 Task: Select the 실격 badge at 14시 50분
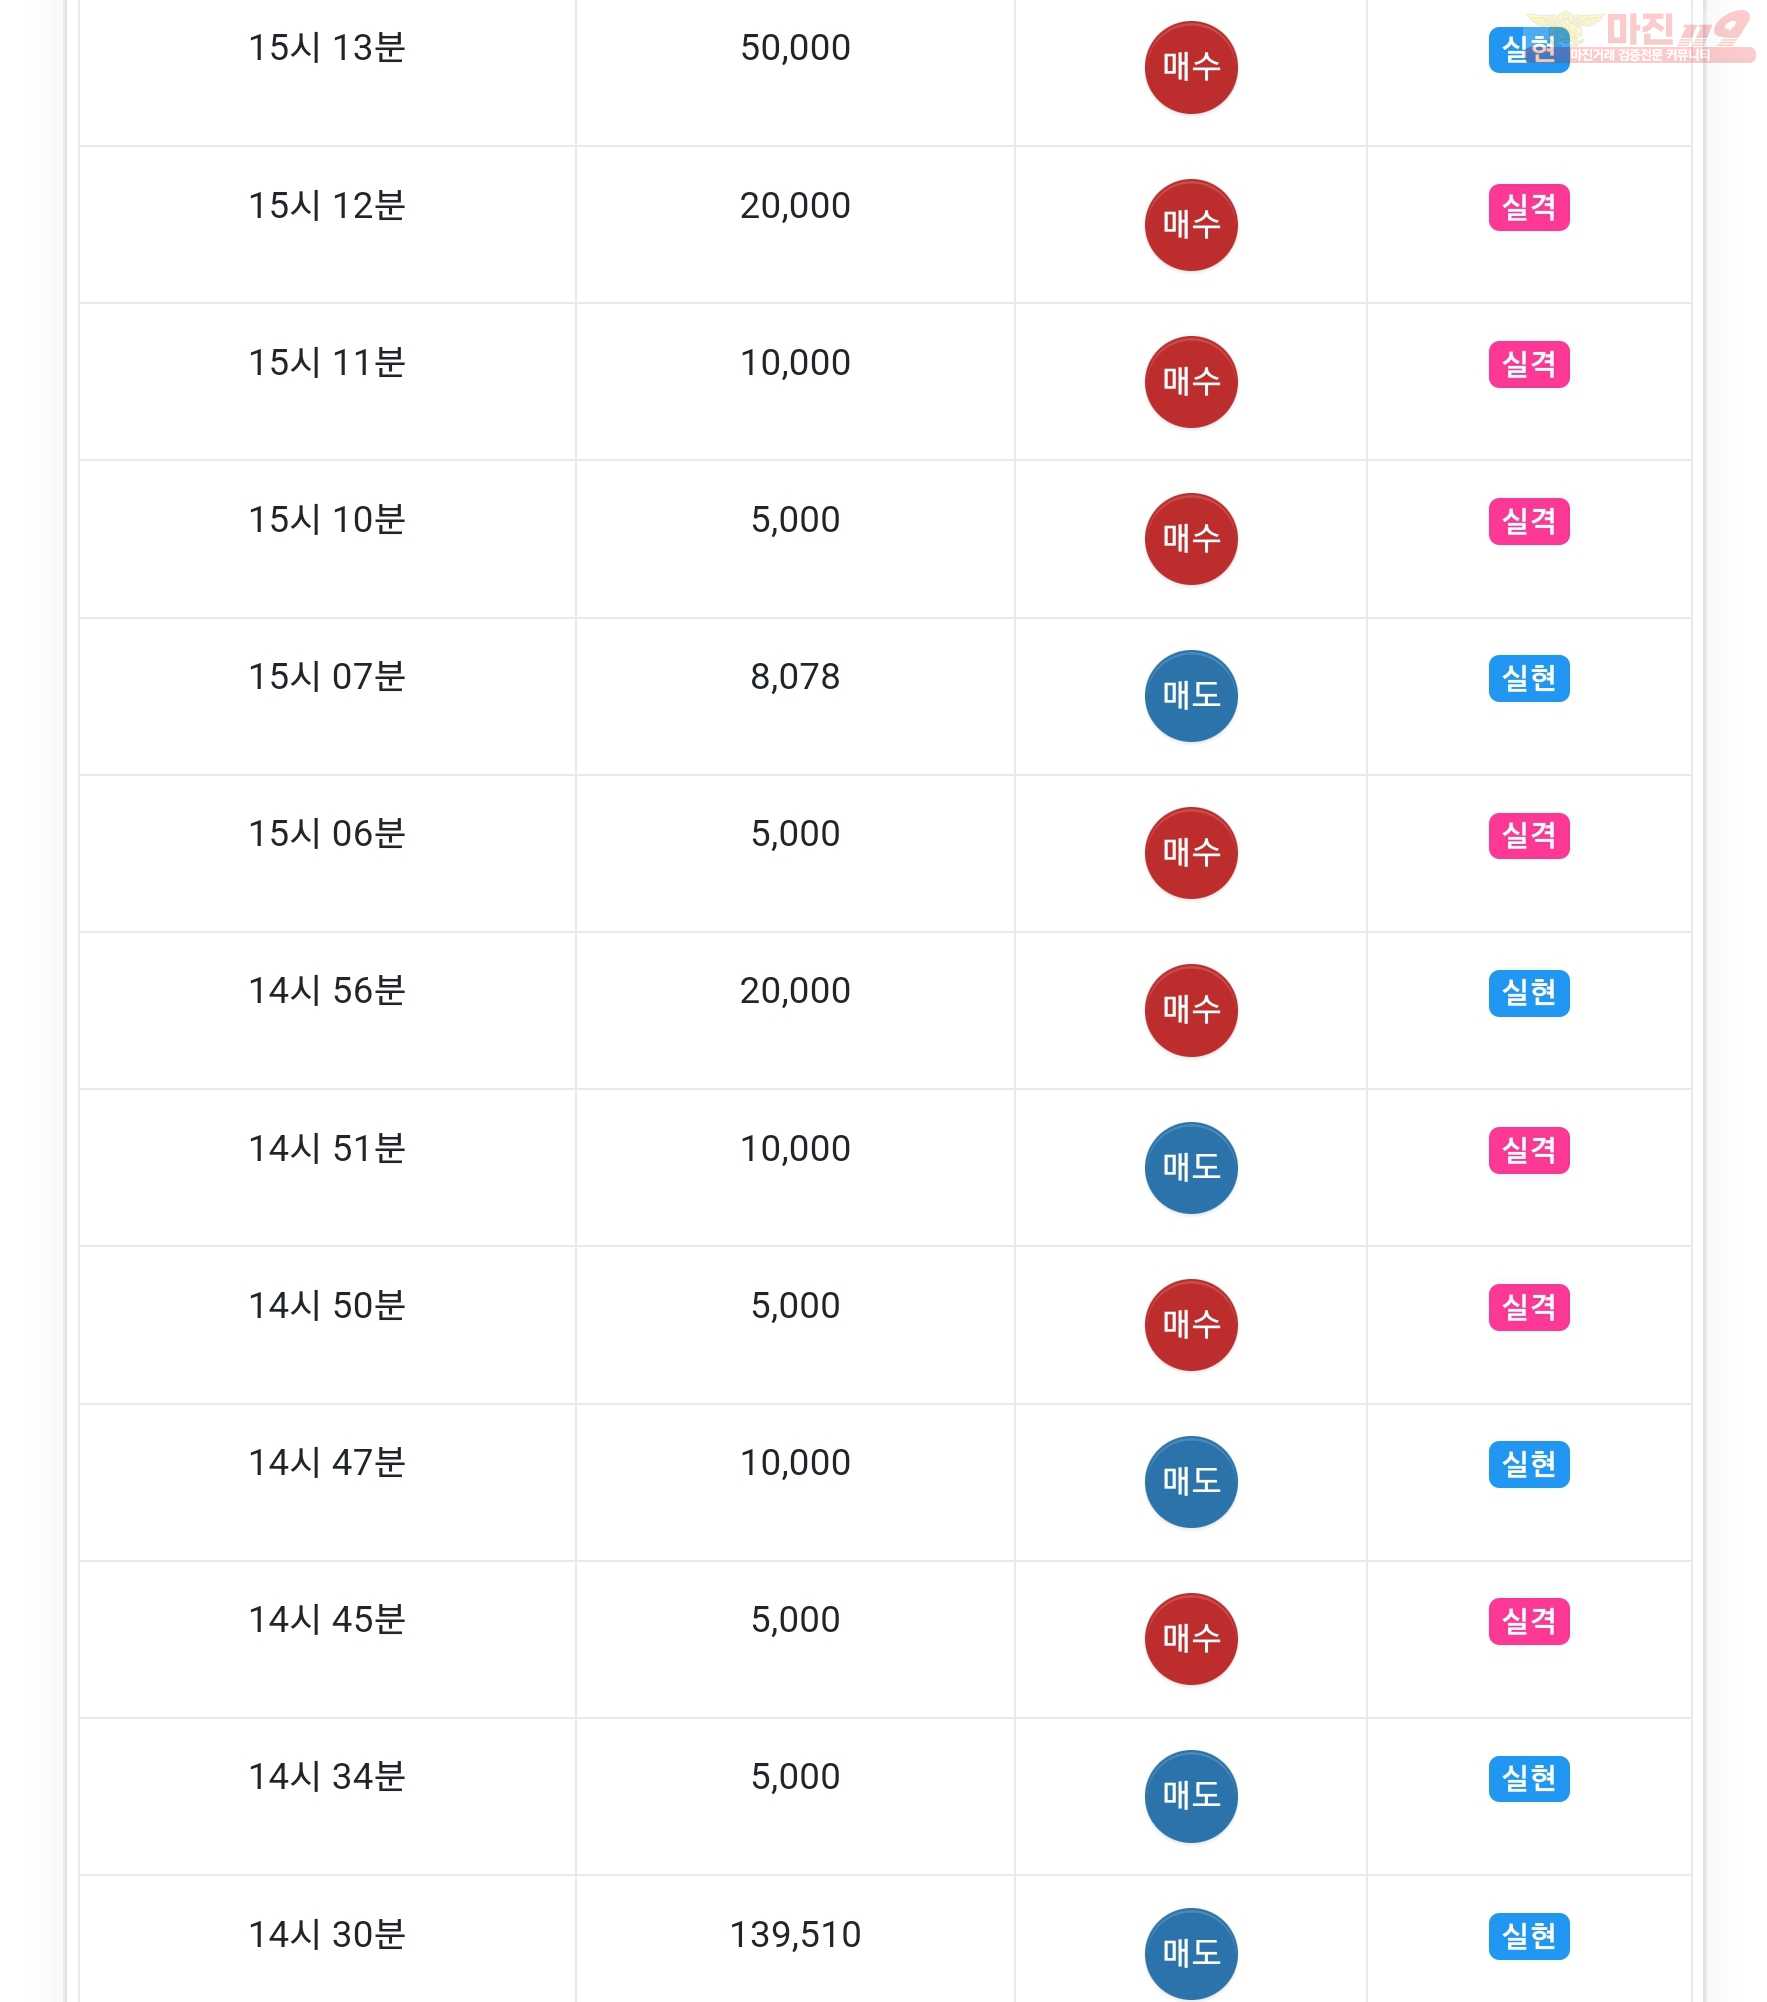click(1528, 1307)
